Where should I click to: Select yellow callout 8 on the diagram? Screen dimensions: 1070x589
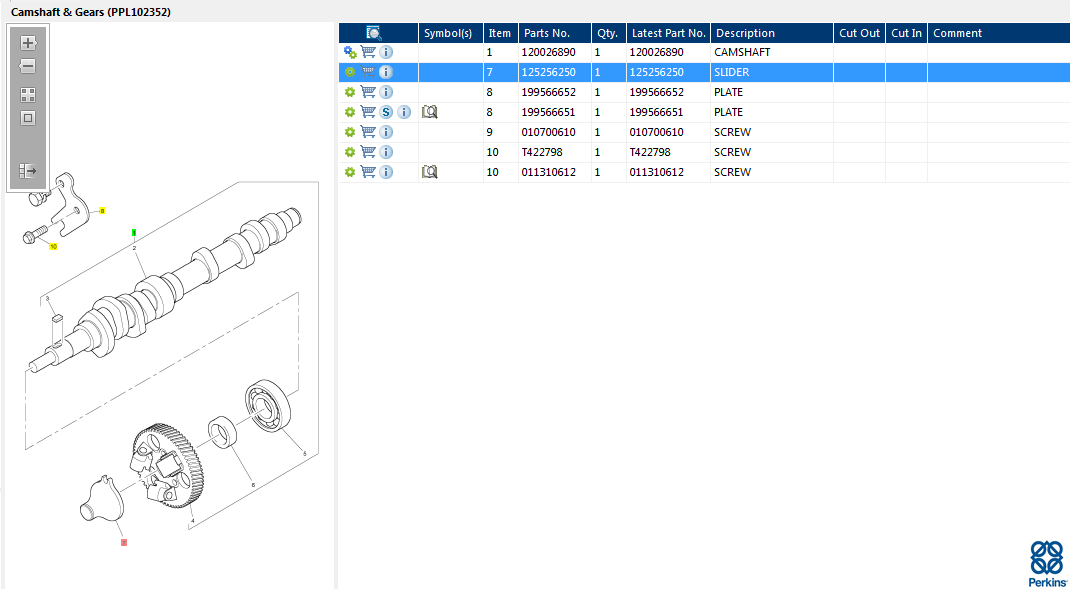102,211
